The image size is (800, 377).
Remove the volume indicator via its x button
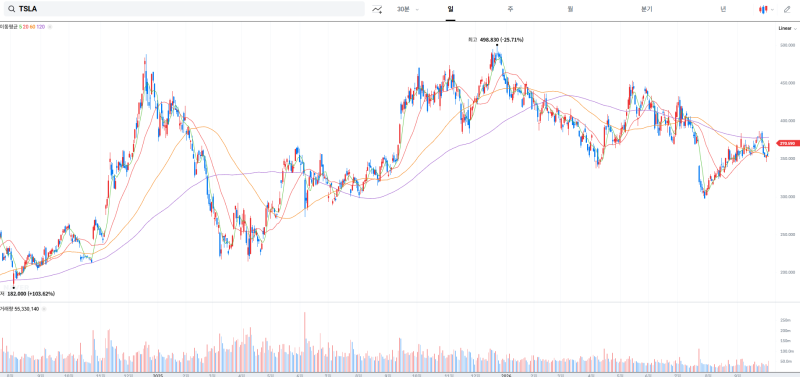43,309
